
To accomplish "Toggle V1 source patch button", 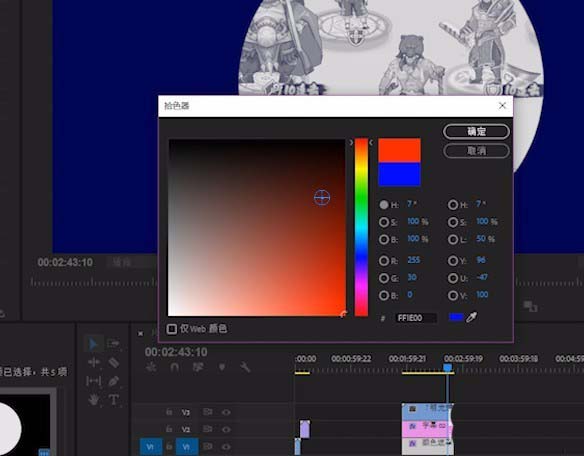I will (150, 446).
